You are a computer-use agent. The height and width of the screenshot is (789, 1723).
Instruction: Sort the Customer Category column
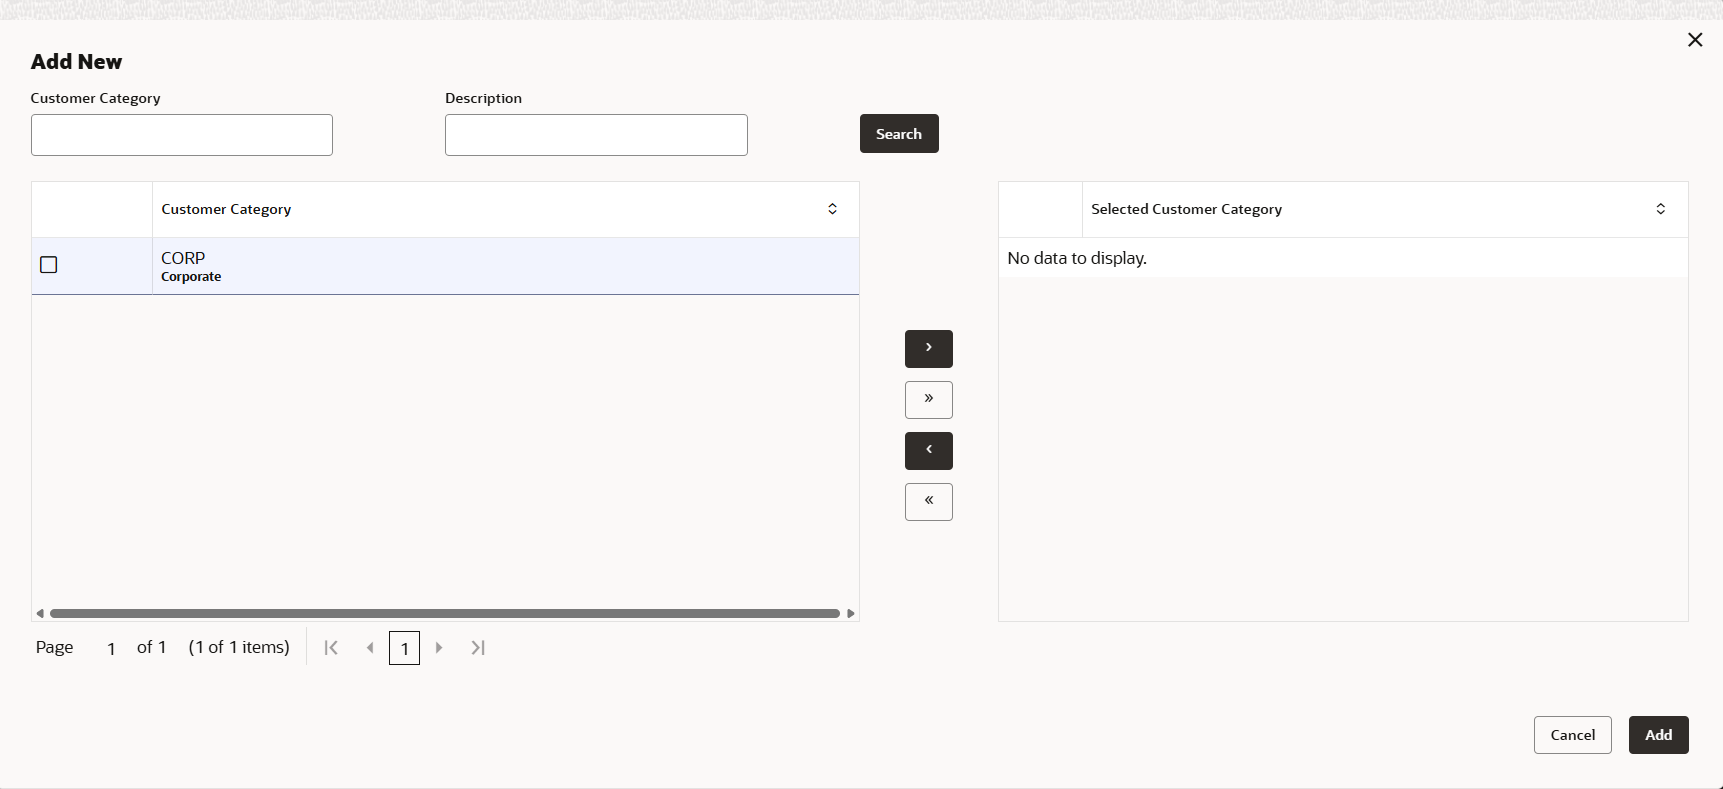pos(832,209)
